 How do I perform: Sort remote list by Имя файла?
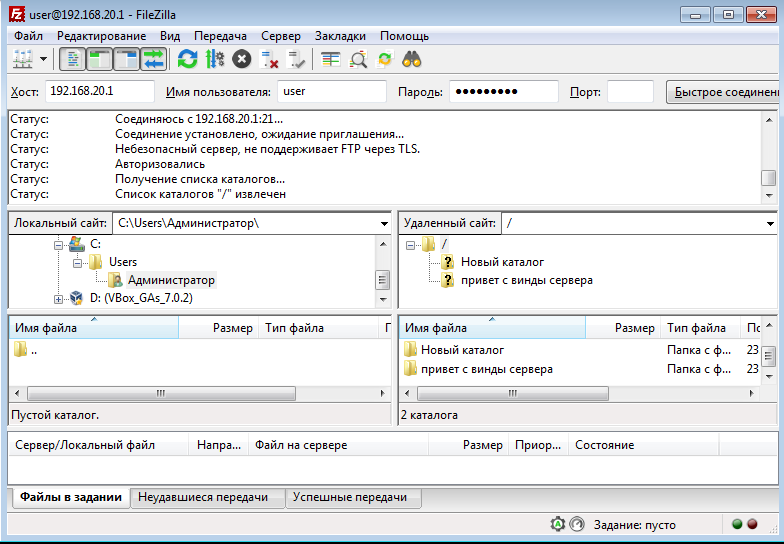[492, 328]
